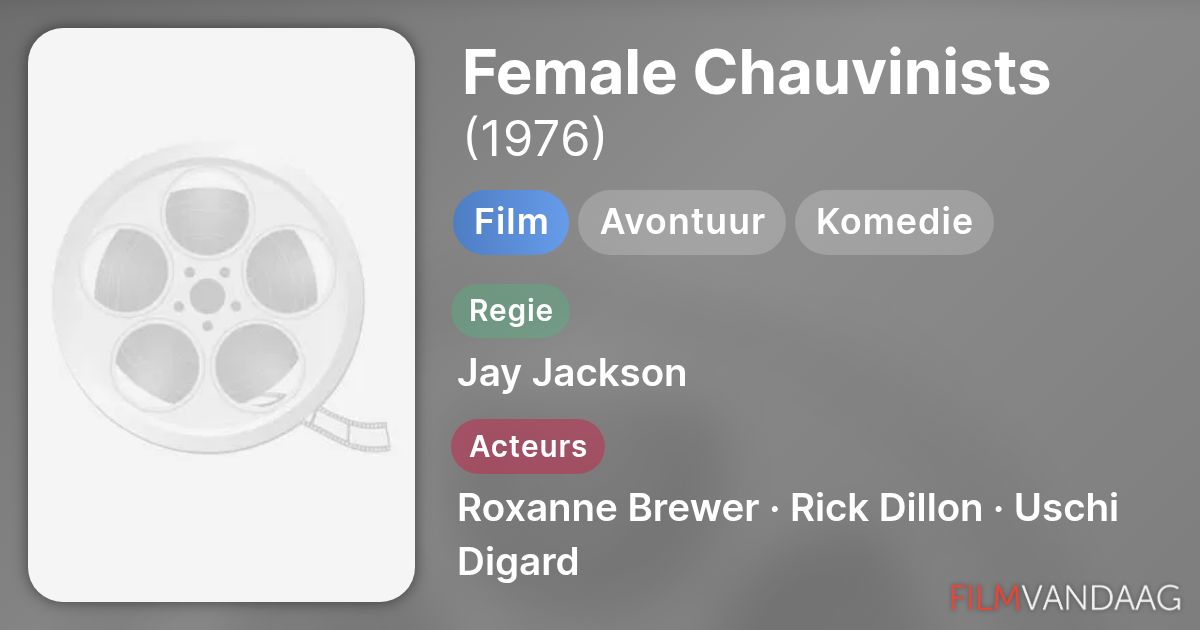Image resolution: width=1200 pixels, height=630 pixels.
Task: Click the red Acteurs label
Action: point(528,446)
